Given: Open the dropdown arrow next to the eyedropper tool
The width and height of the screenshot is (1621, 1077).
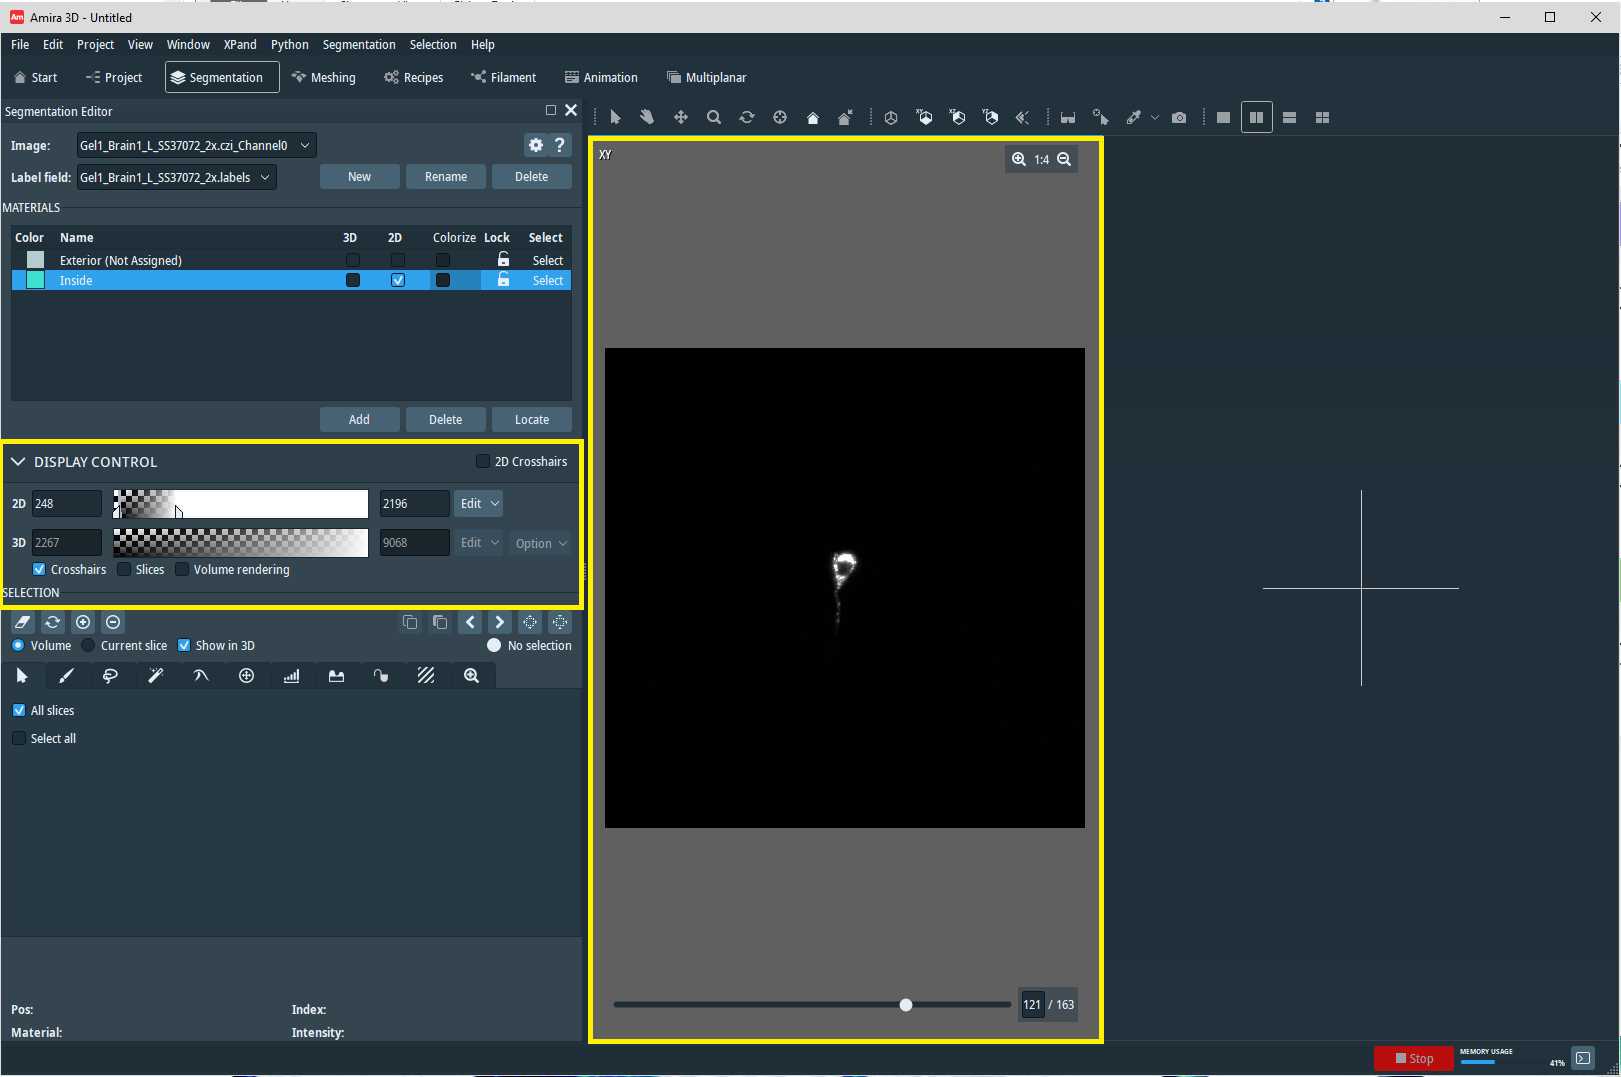Looking at the screenshot, I should coord(1155,117).
